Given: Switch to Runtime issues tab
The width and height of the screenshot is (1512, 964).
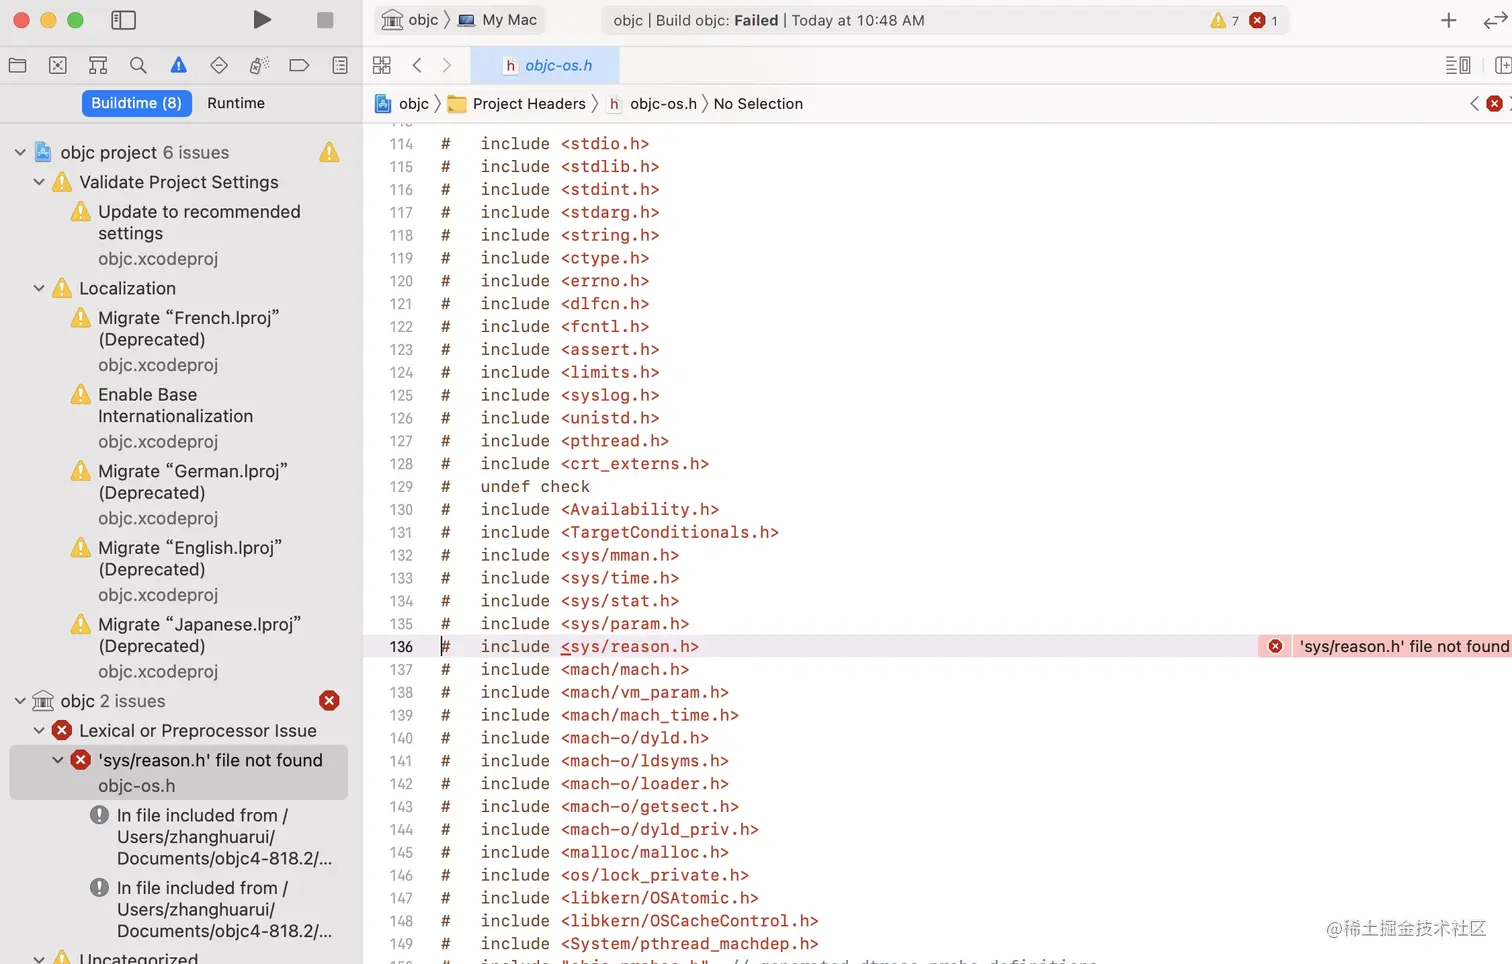Looking at the screenshot, I should coord(236,103).
